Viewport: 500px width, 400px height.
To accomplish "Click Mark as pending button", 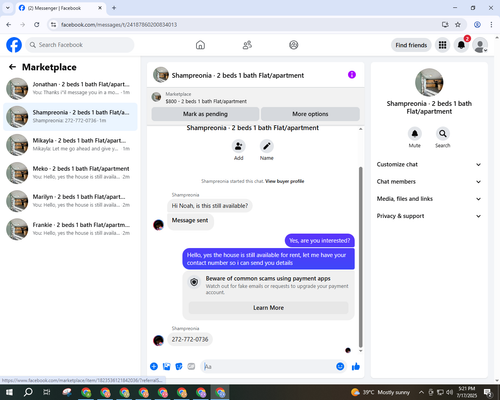I will click(x=205, y=114).
